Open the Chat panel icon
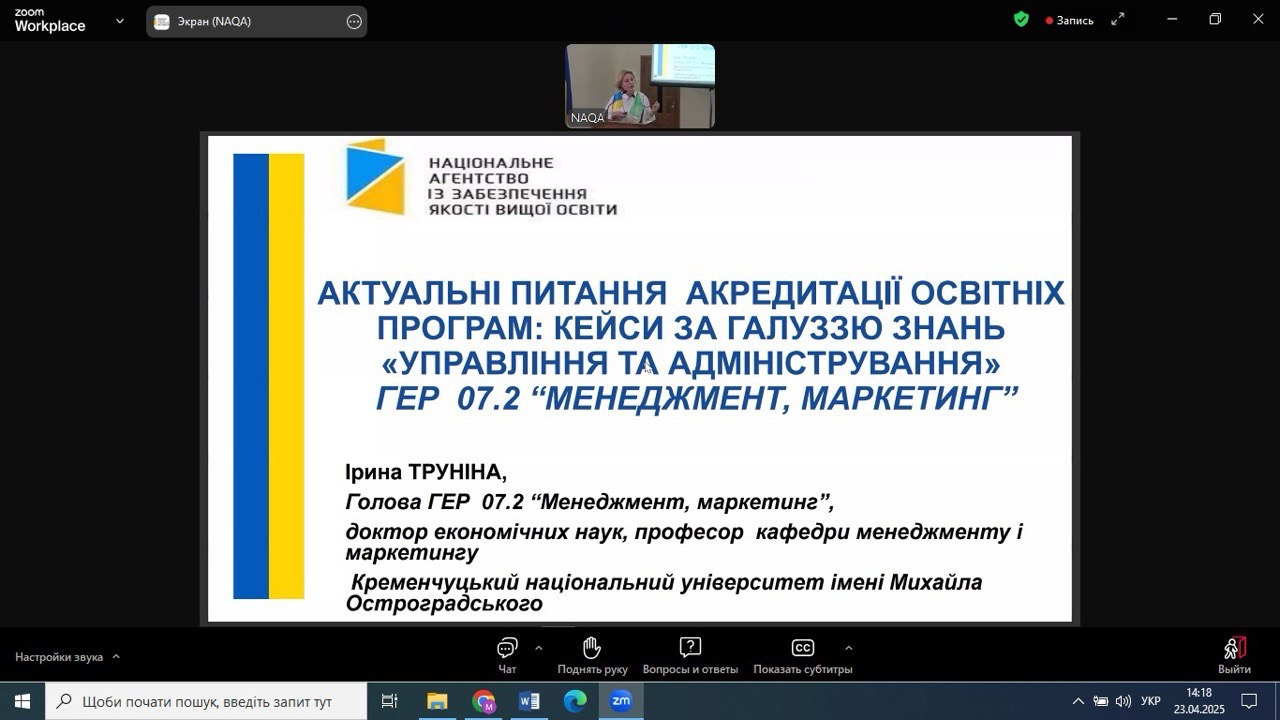 tap(507, 648)
